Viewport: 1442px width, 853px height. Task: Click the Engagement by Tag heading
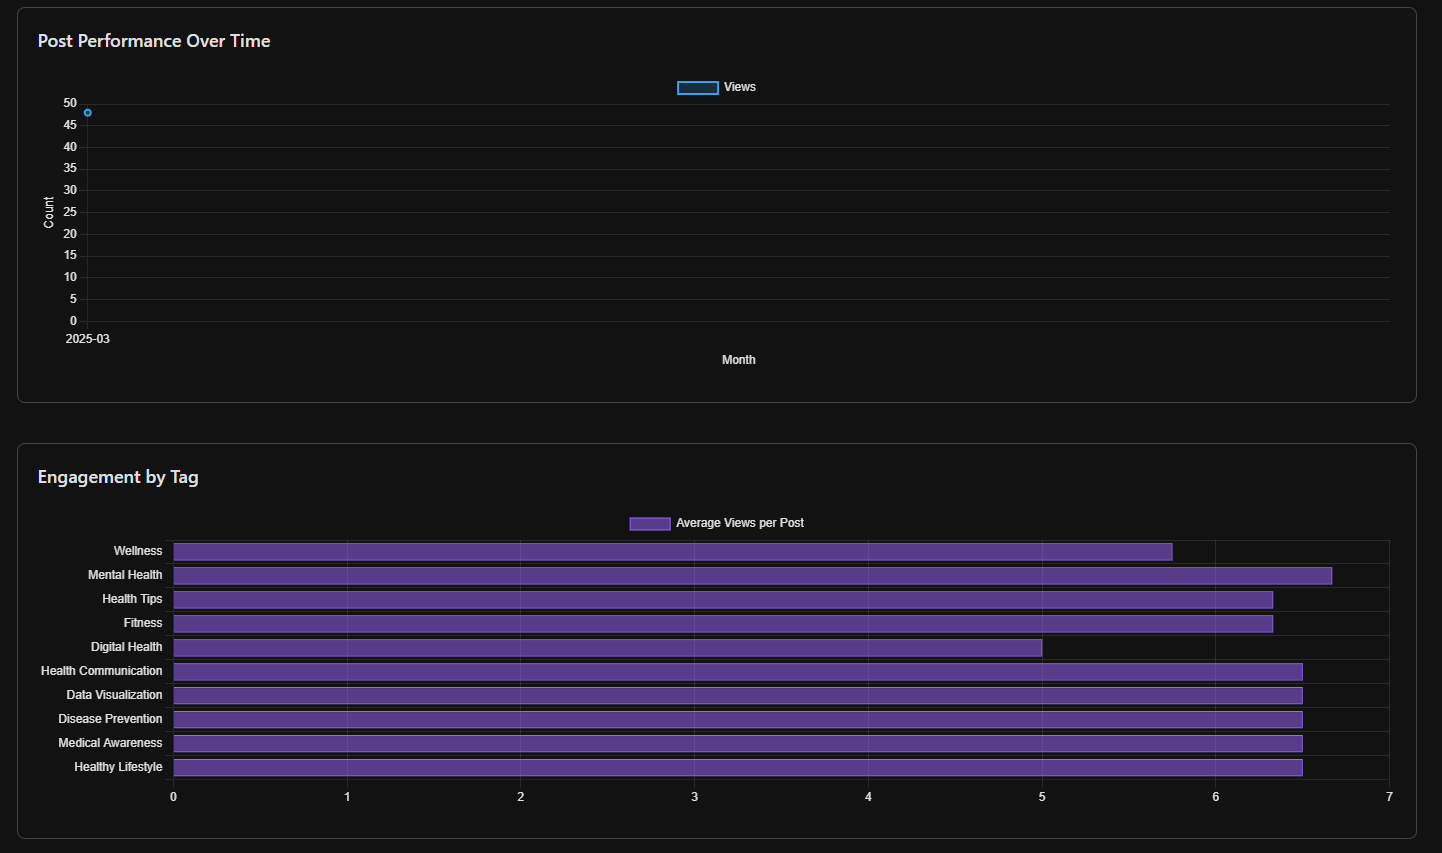(118, 477)
